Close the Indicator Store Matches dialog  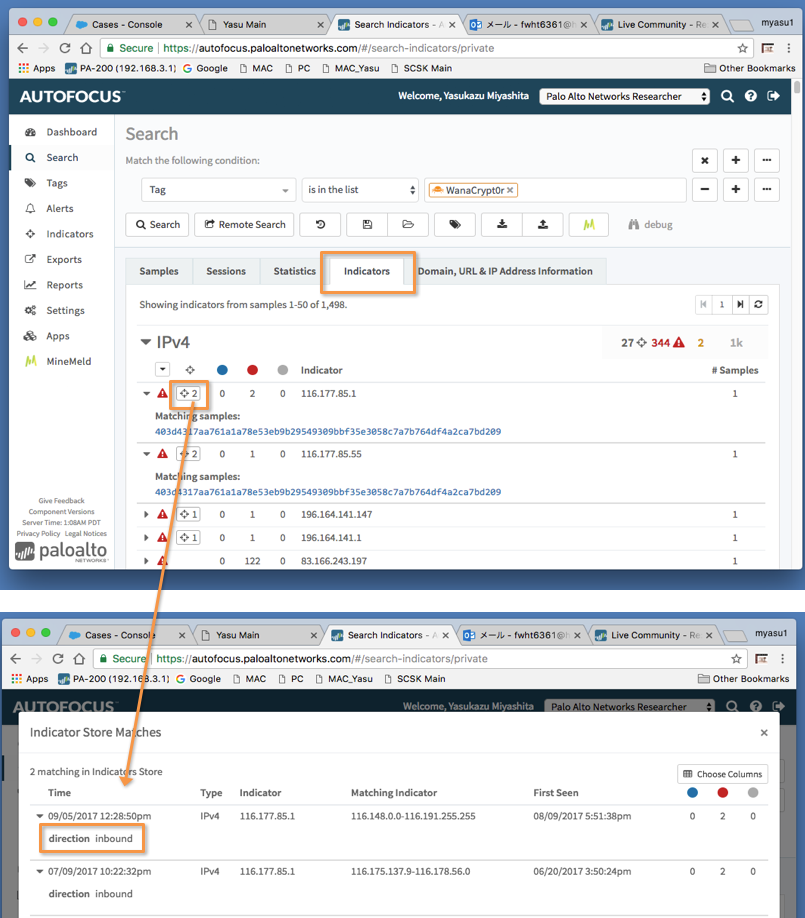pyautogui.click(x=764, y=733)
